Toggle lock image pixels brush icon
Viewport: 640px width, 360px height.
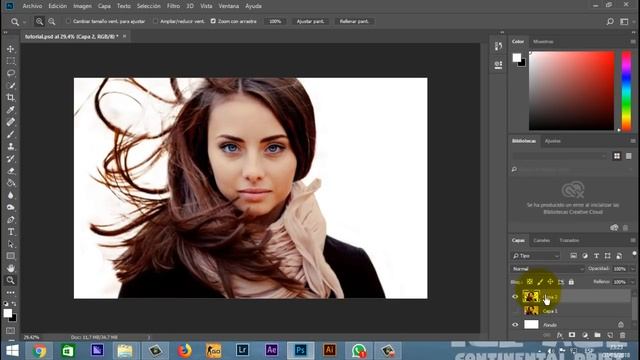(540, 282)
